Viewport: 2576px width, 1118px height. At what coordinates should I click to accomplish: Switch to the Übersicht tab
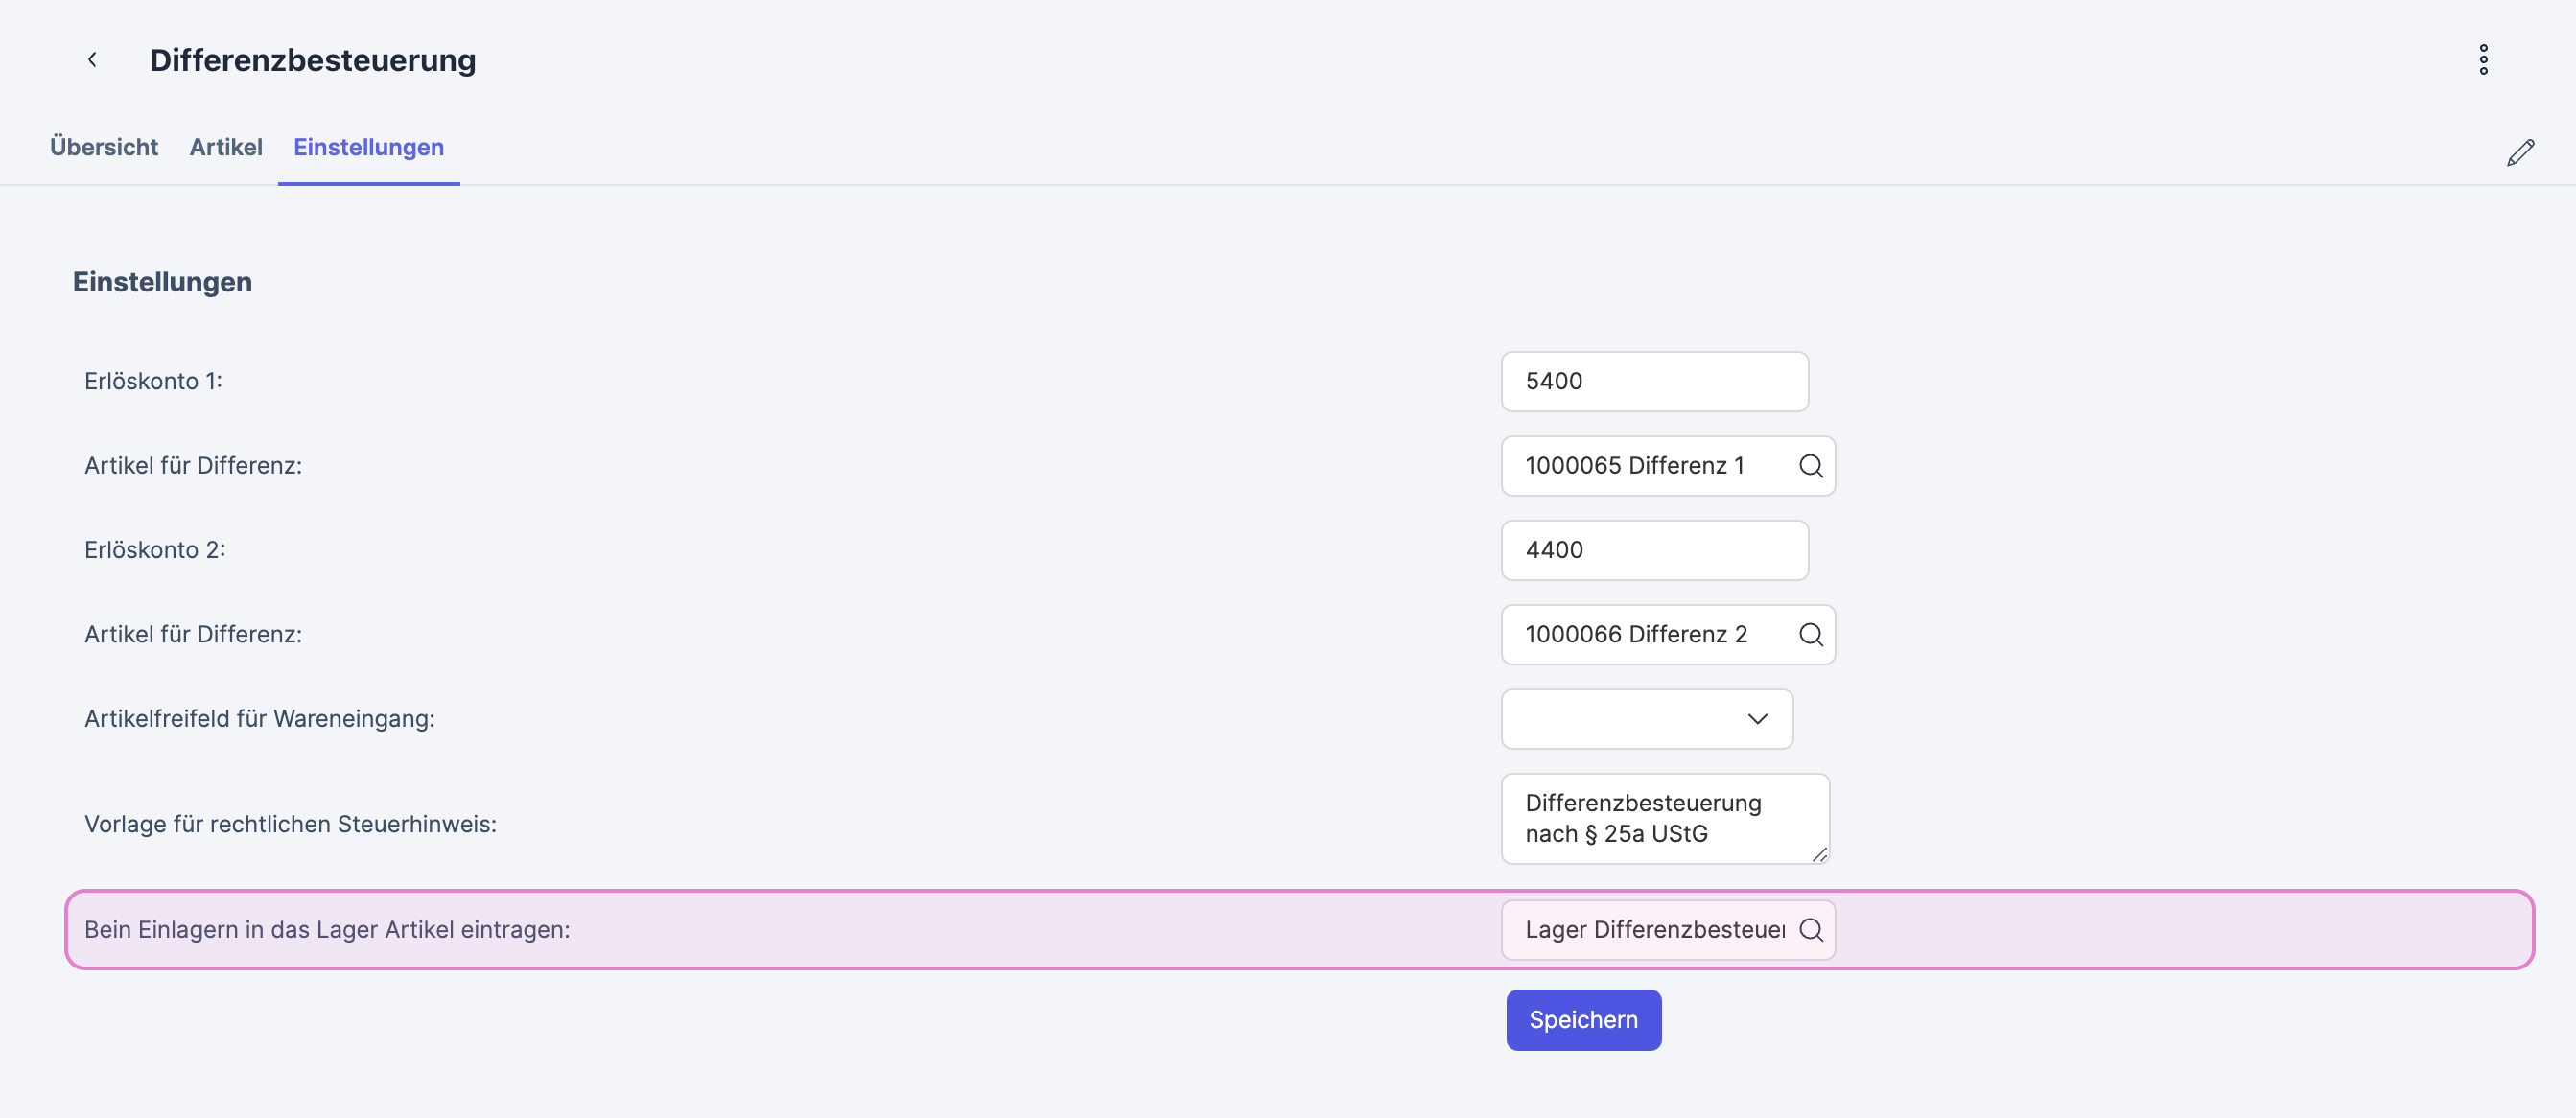coord(104,147)
